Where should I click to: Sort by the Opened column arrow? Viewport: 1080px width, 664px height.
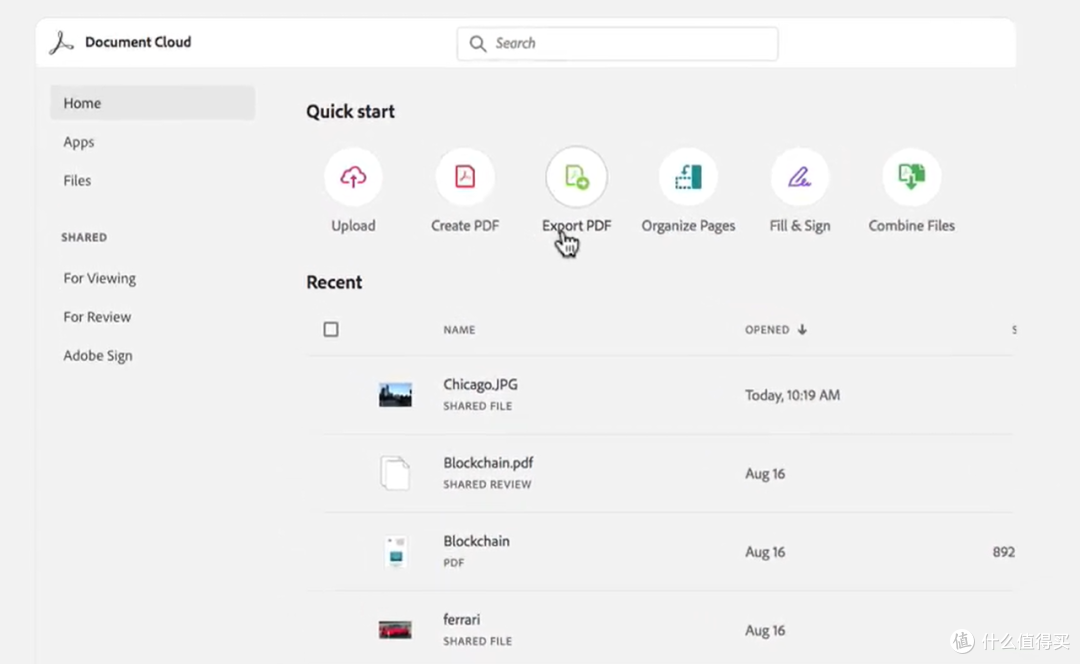(802, 330)
